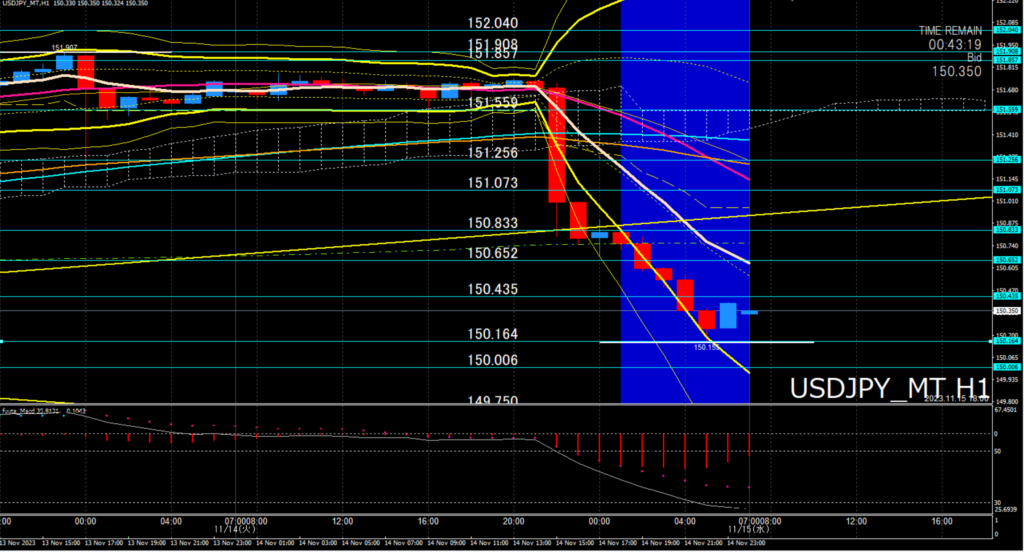Click the large 150.006 level label in chart
The height and width of the screenshot is (552, 1024).
(x=492, y=361)
